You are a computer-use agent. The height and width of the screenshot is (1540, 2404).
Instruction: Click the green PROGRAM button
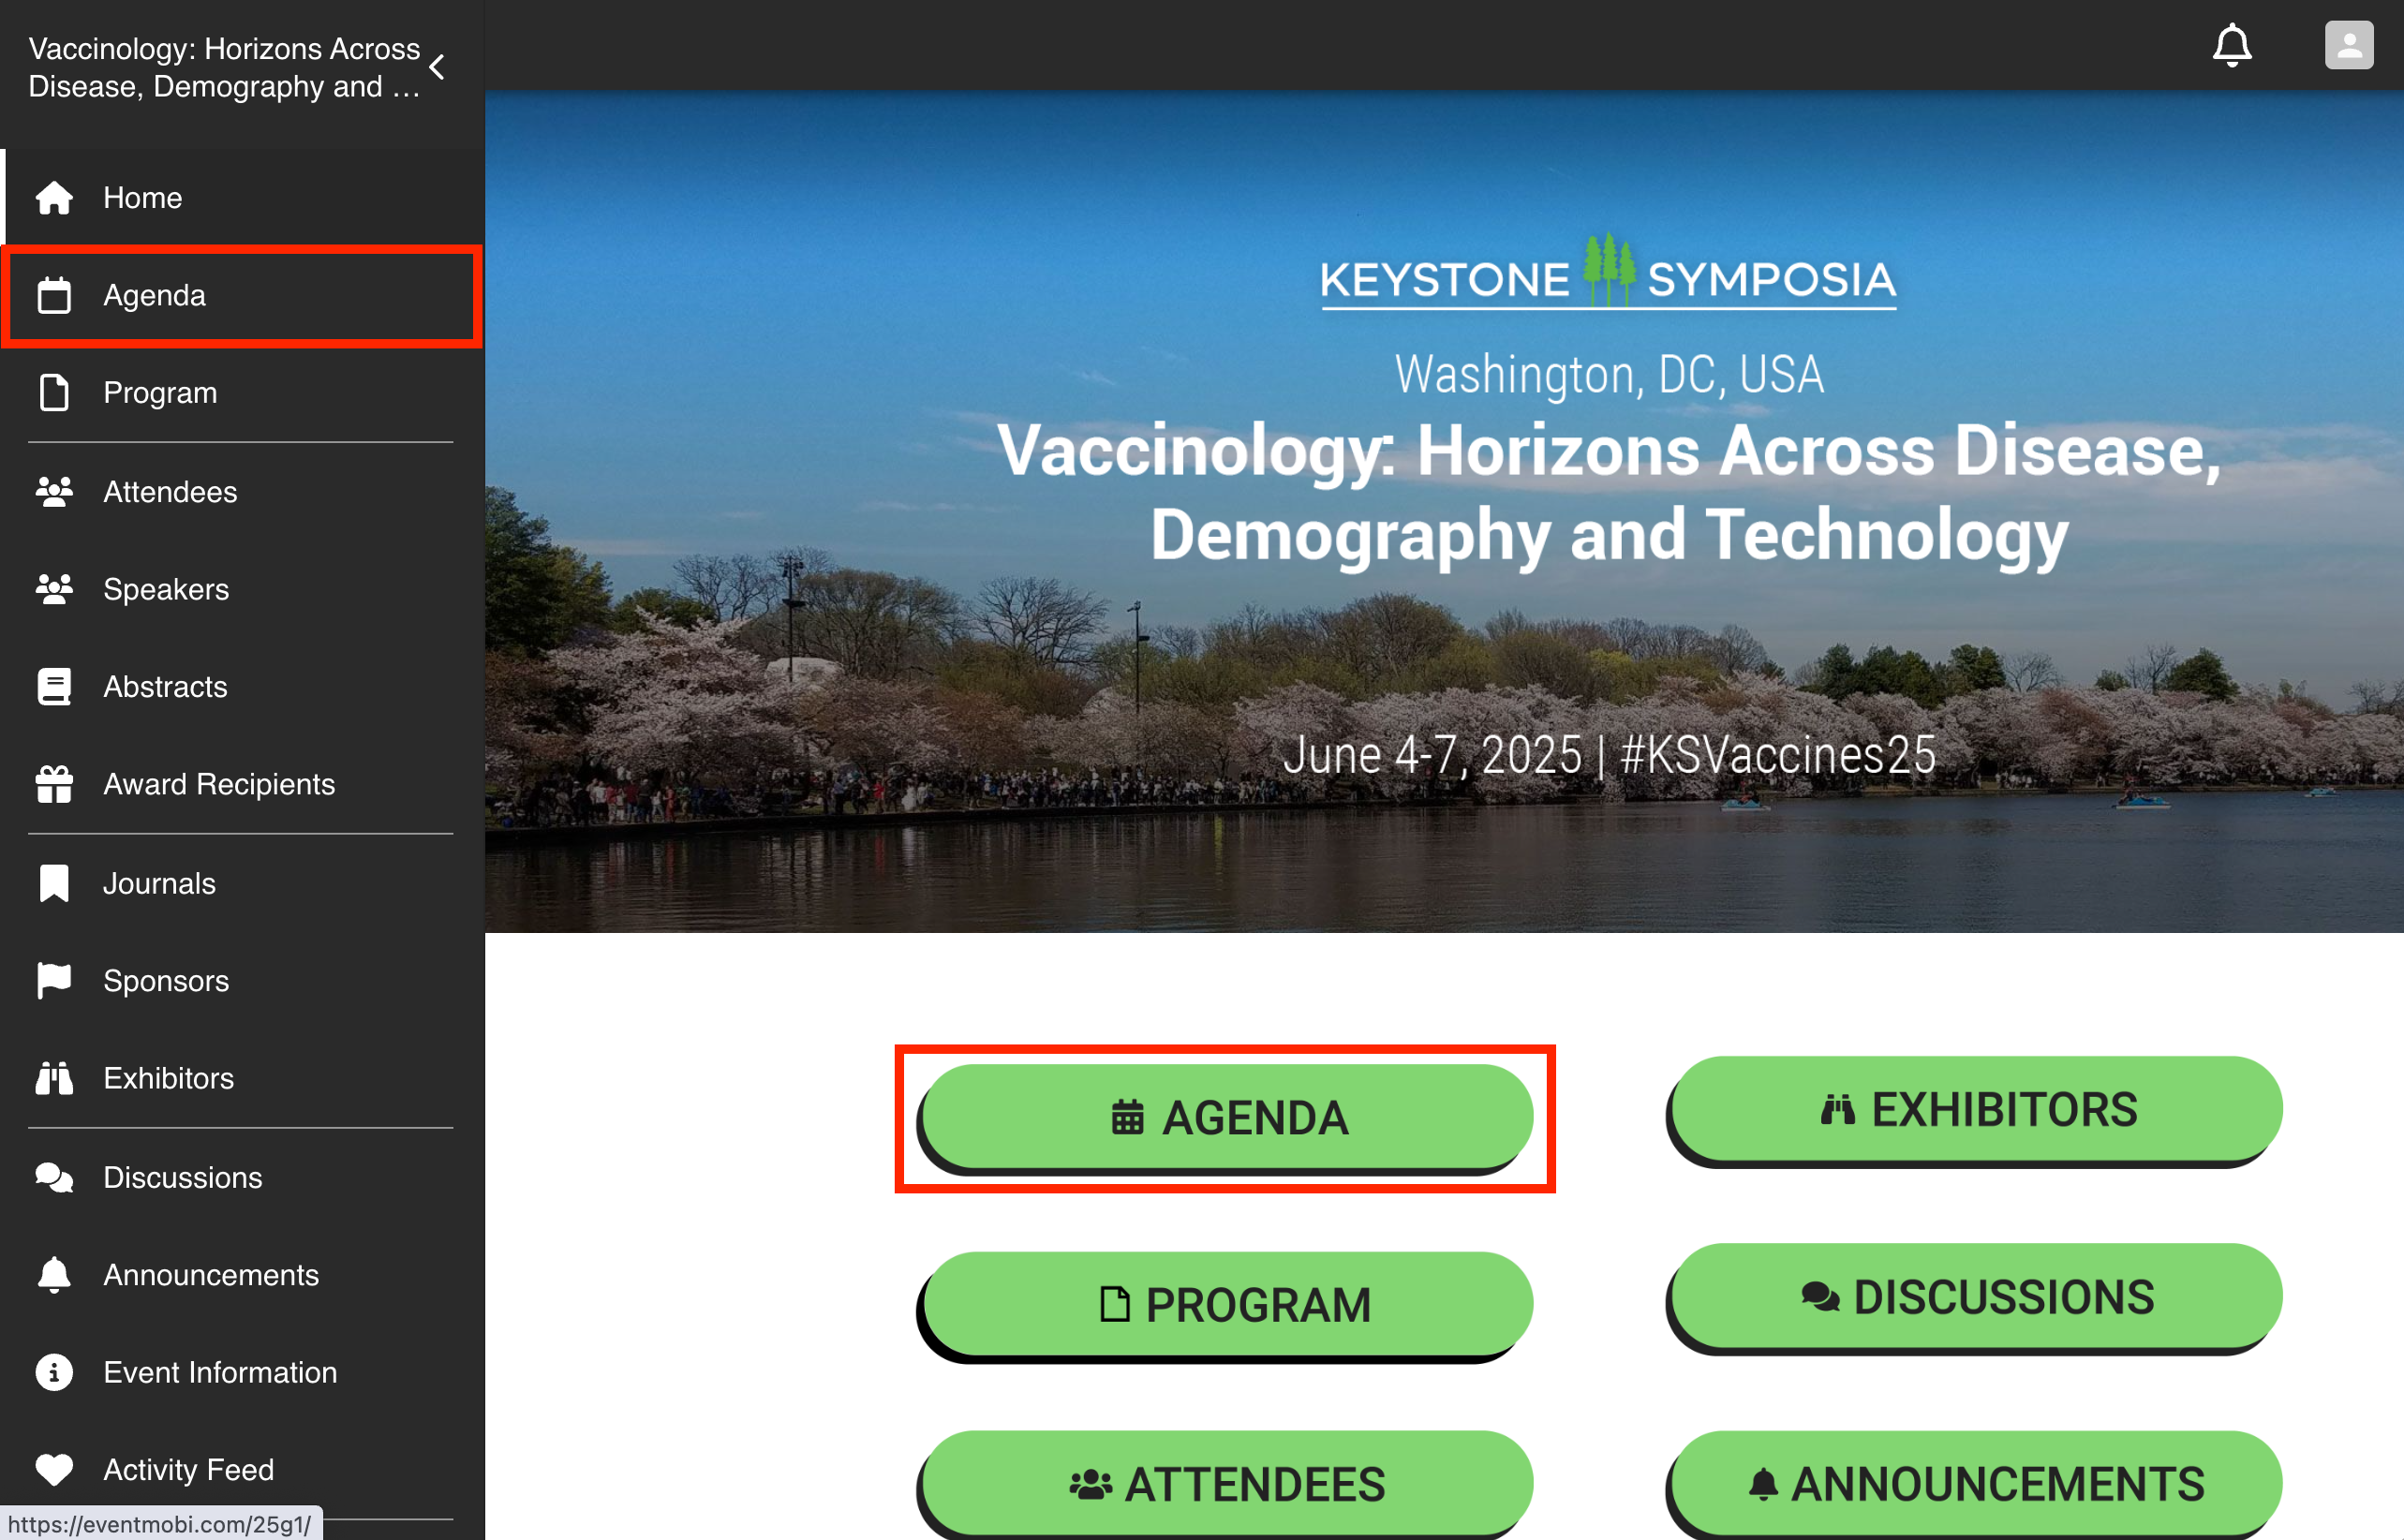(x=1226, y=1305)
